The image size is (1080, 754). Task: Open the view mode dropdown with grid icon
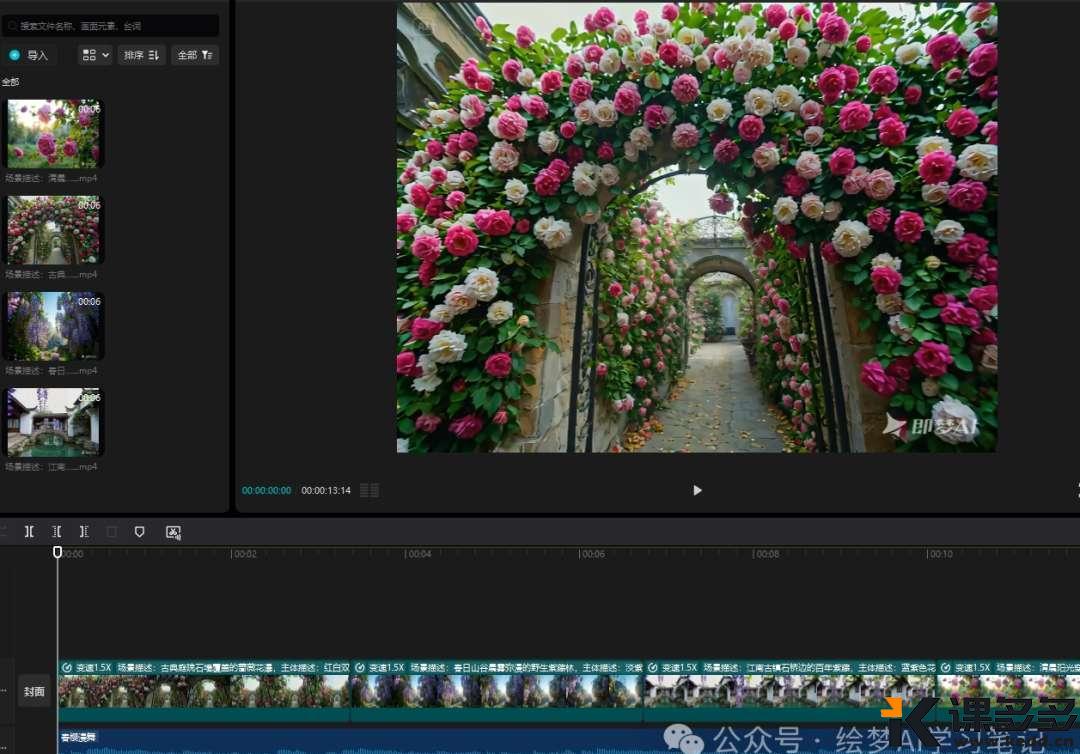95,55
